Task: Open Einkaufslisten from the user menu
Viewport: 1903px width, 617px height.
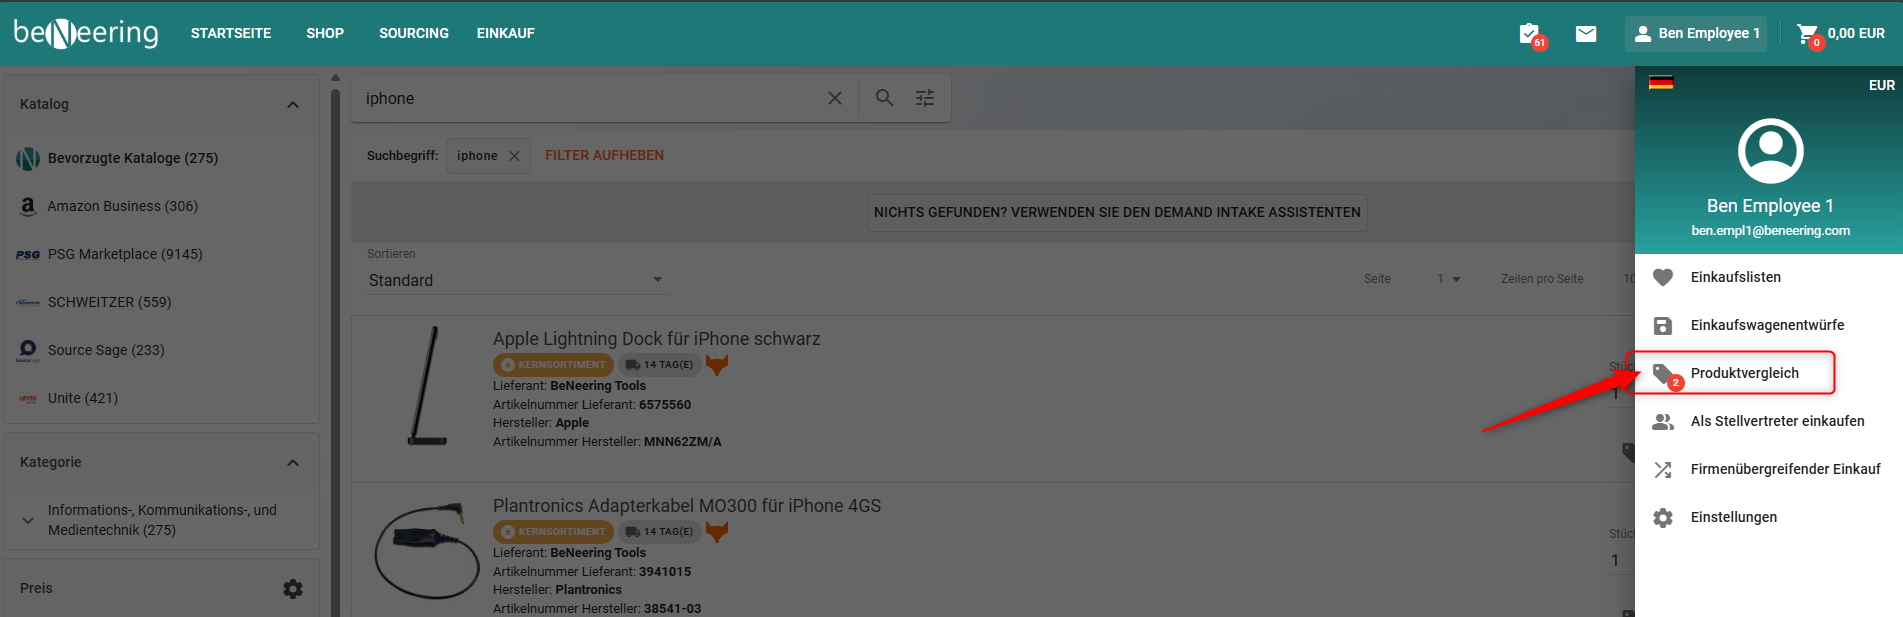Action: tap(1735, 277)
